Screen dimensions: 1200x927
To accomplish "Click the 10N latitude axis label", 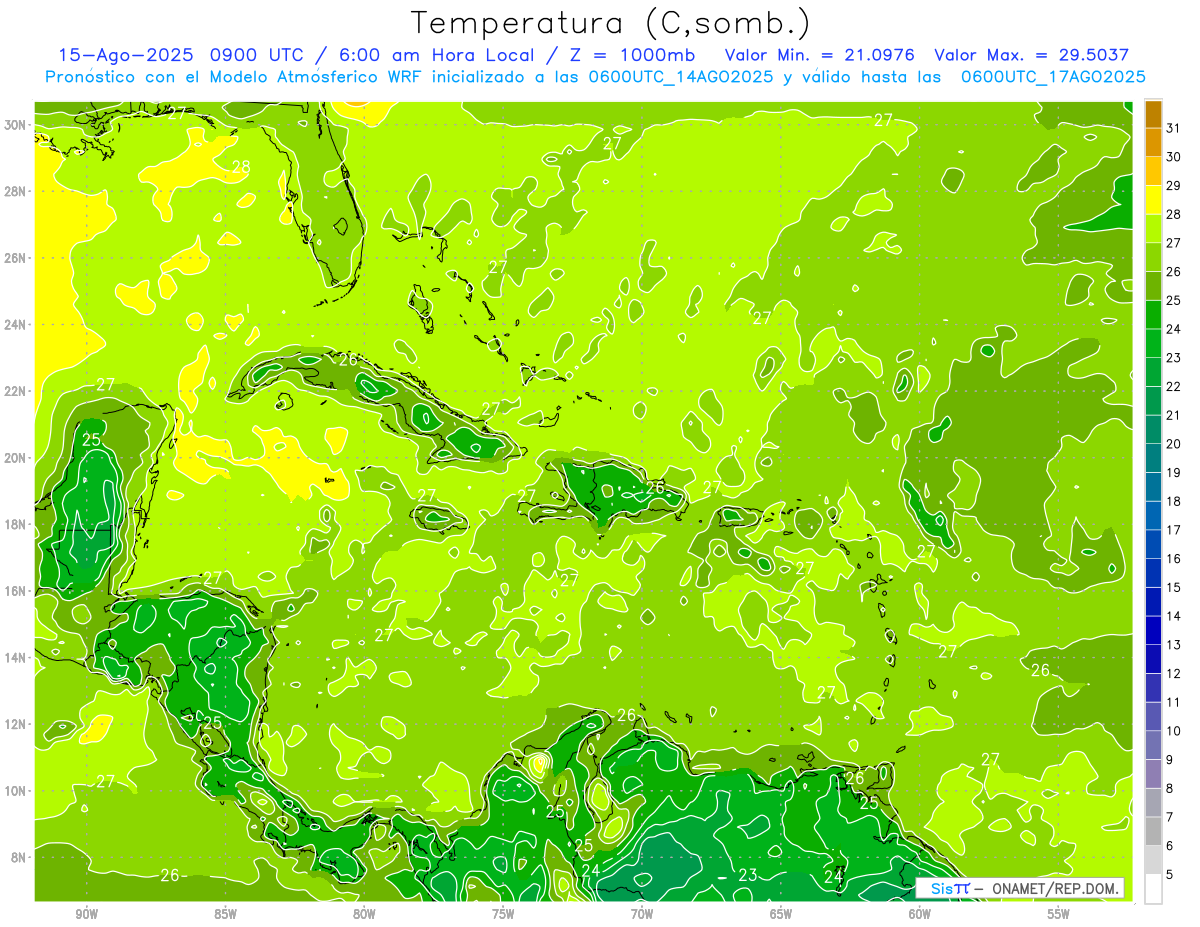I will point(15,791).
